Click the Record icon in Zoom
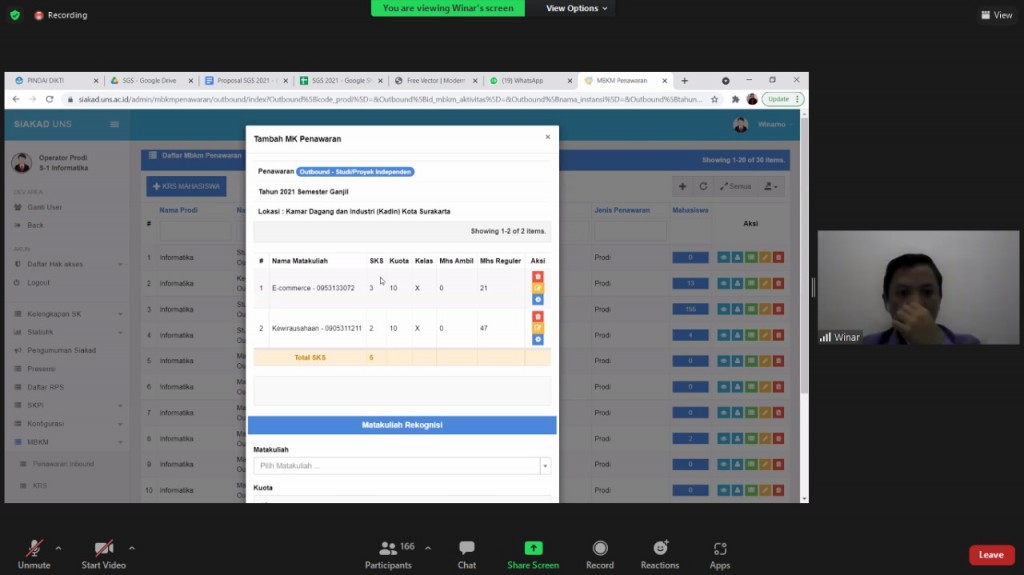 pos(600,554)
